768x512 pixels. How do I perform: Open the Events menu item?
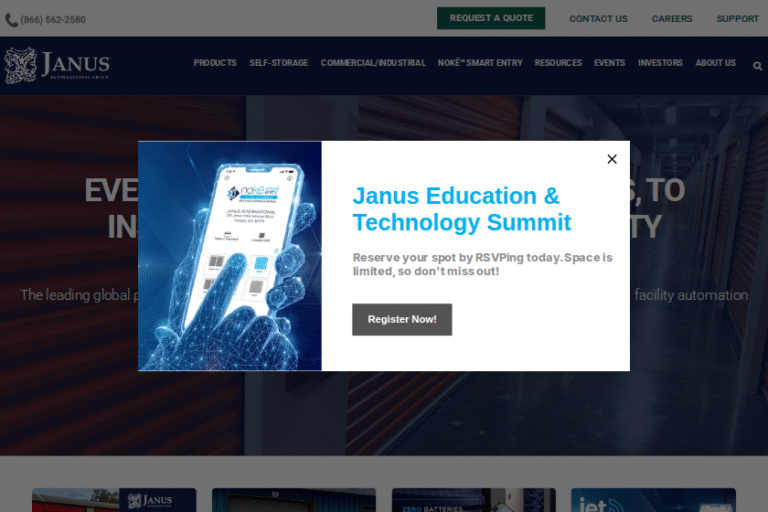pyautogui.click(x=609, y=63)
